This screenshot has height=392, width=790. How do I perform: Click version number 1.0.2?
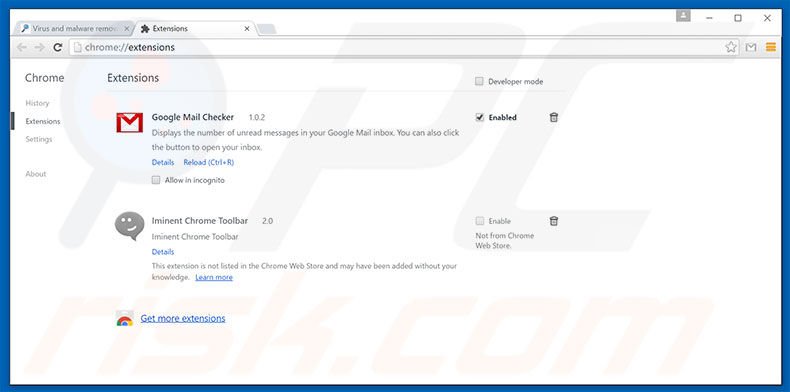(x=256, y=117)
